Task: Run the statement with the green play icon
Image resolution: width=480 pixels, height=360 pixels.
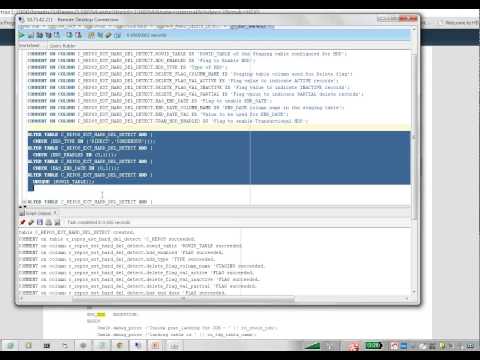Action: 22,35
